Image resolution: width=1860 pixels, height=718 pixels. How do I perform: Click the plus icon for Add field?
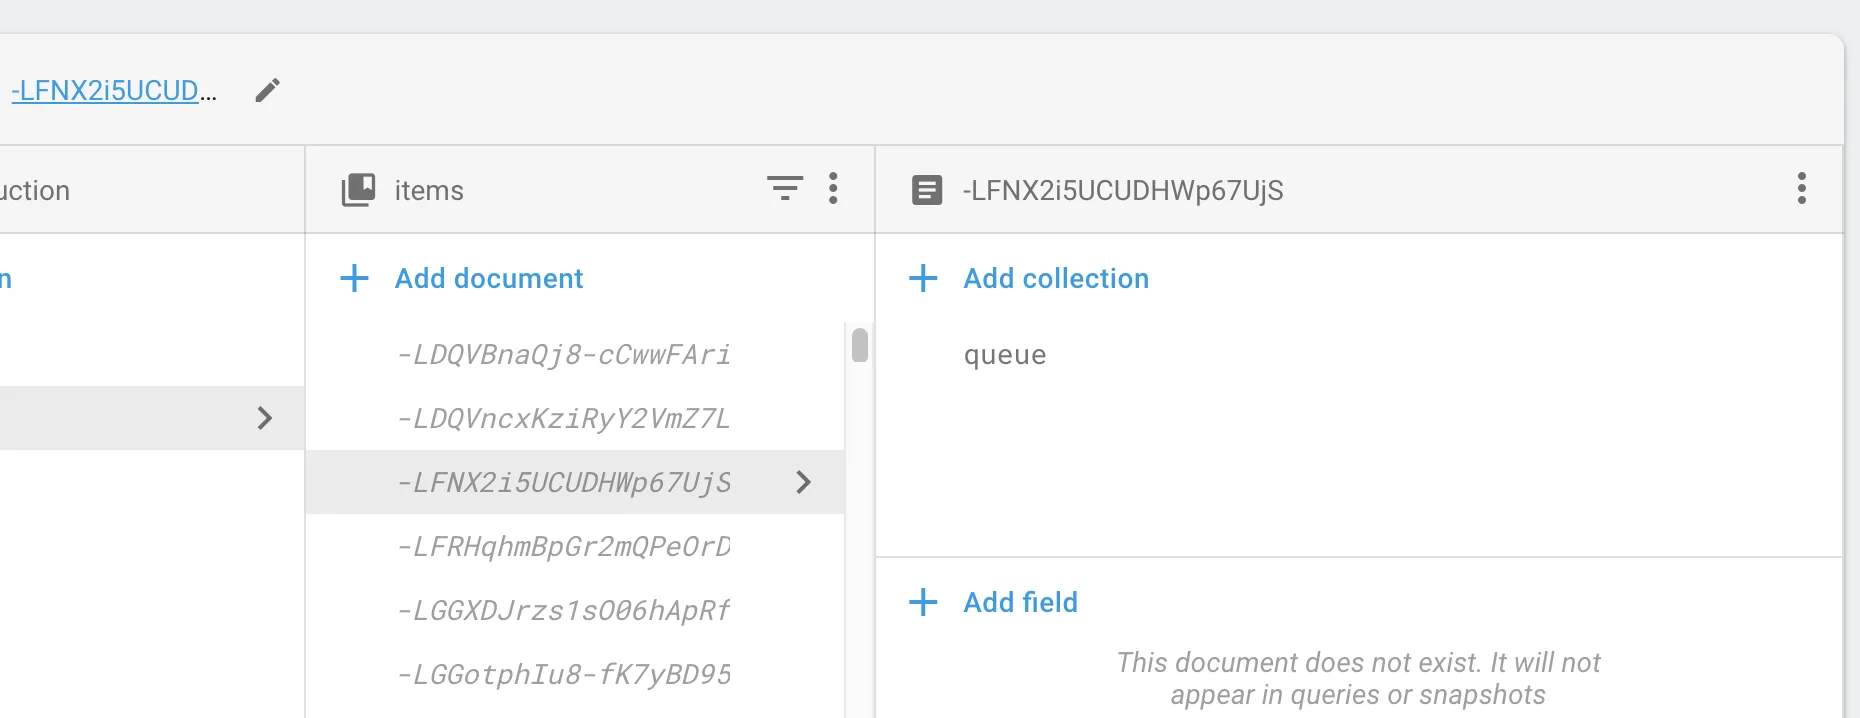(923, 602)
